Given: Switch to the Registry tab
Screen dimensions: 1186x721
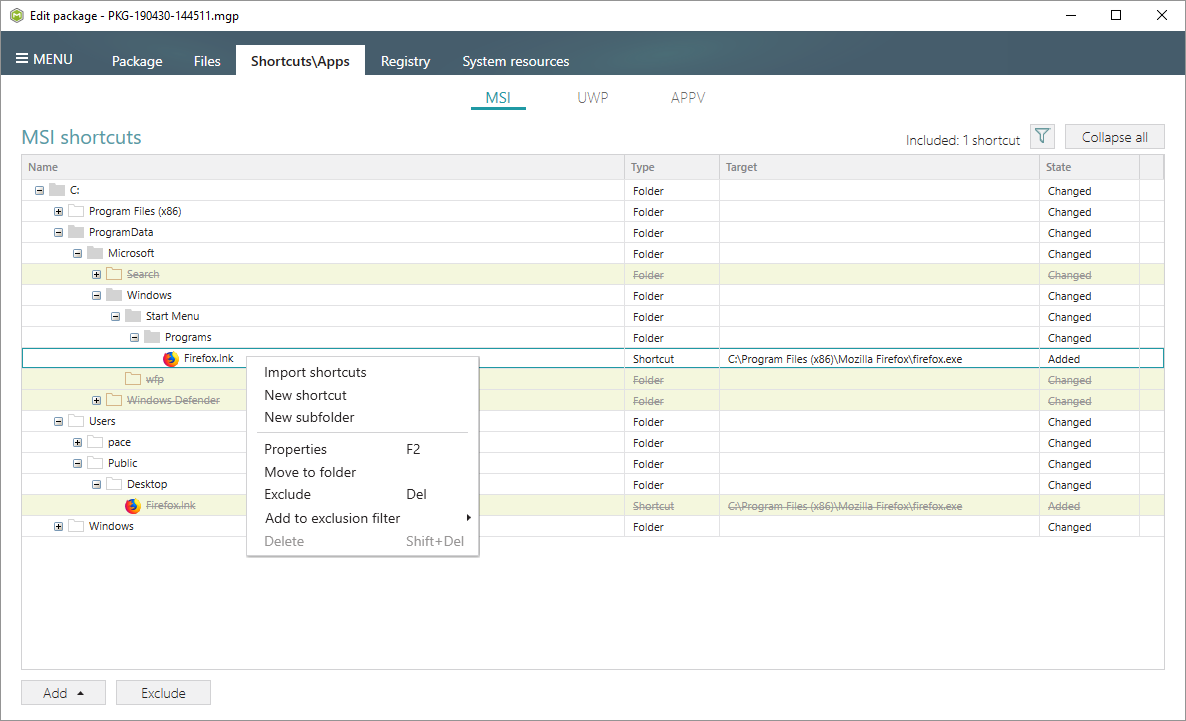Looking at the screenshot, I should pos(405,61).
